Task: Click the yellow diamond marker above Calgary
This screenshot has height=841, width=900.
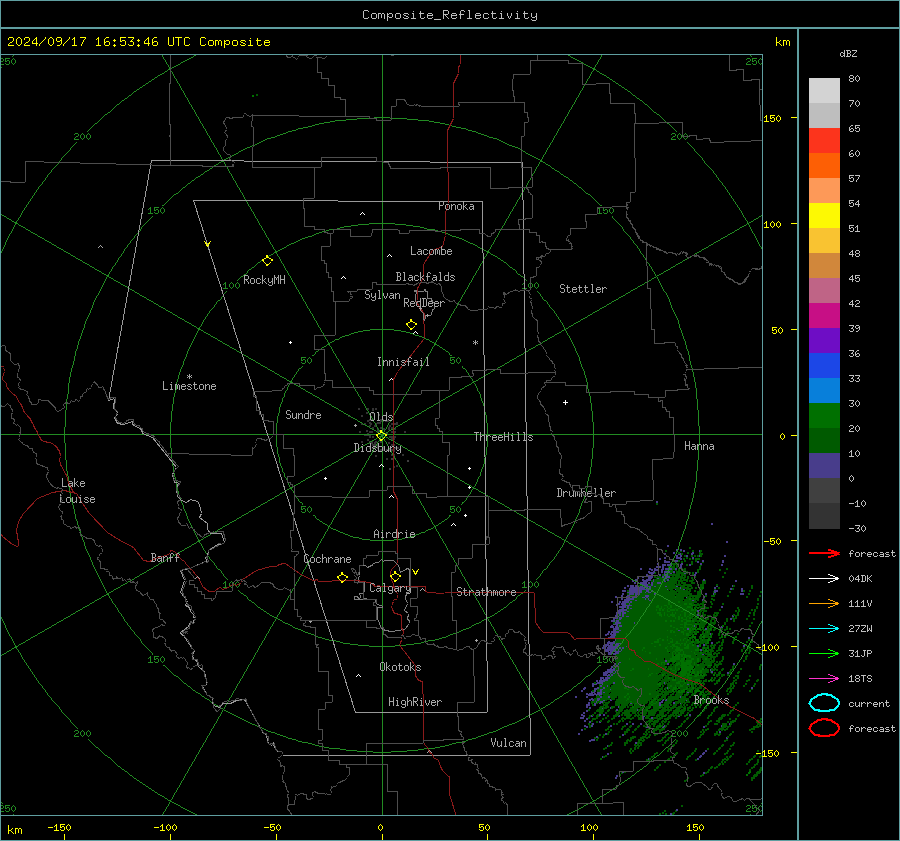Action: [x=395, y=576]
